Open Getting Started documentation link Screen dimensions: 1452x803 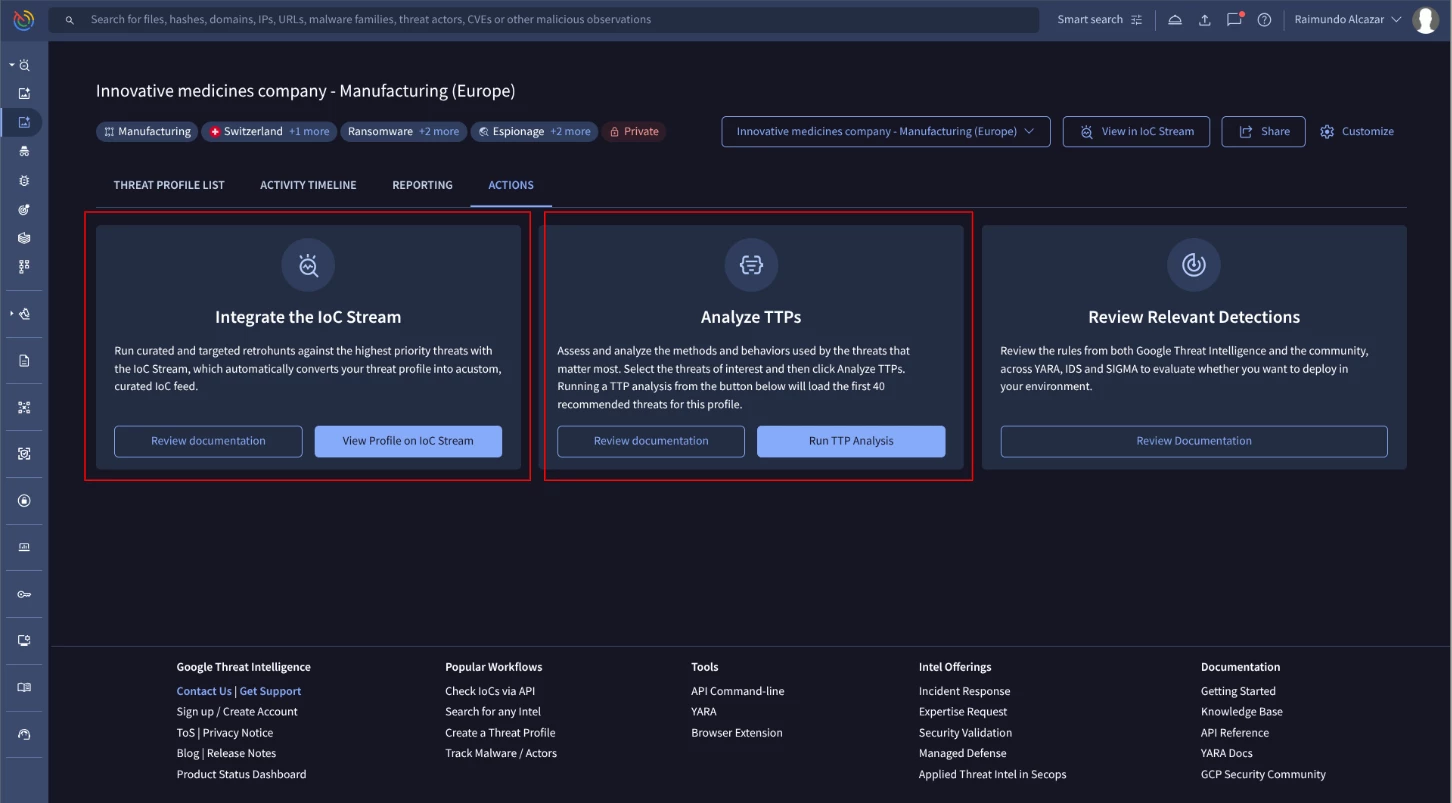pos(1238,691)
